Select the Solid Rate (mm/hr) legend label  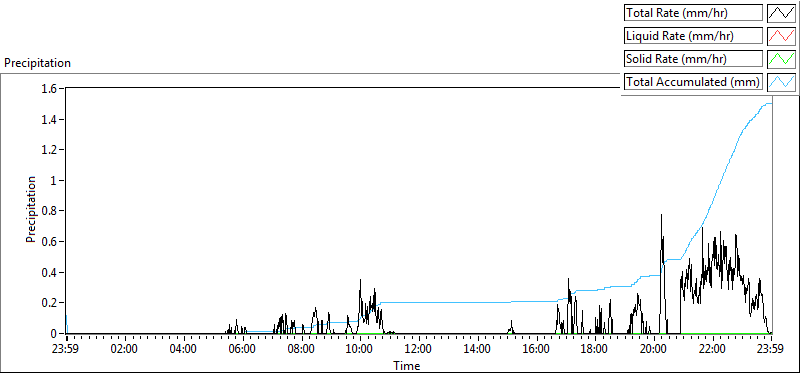[676, 59]
